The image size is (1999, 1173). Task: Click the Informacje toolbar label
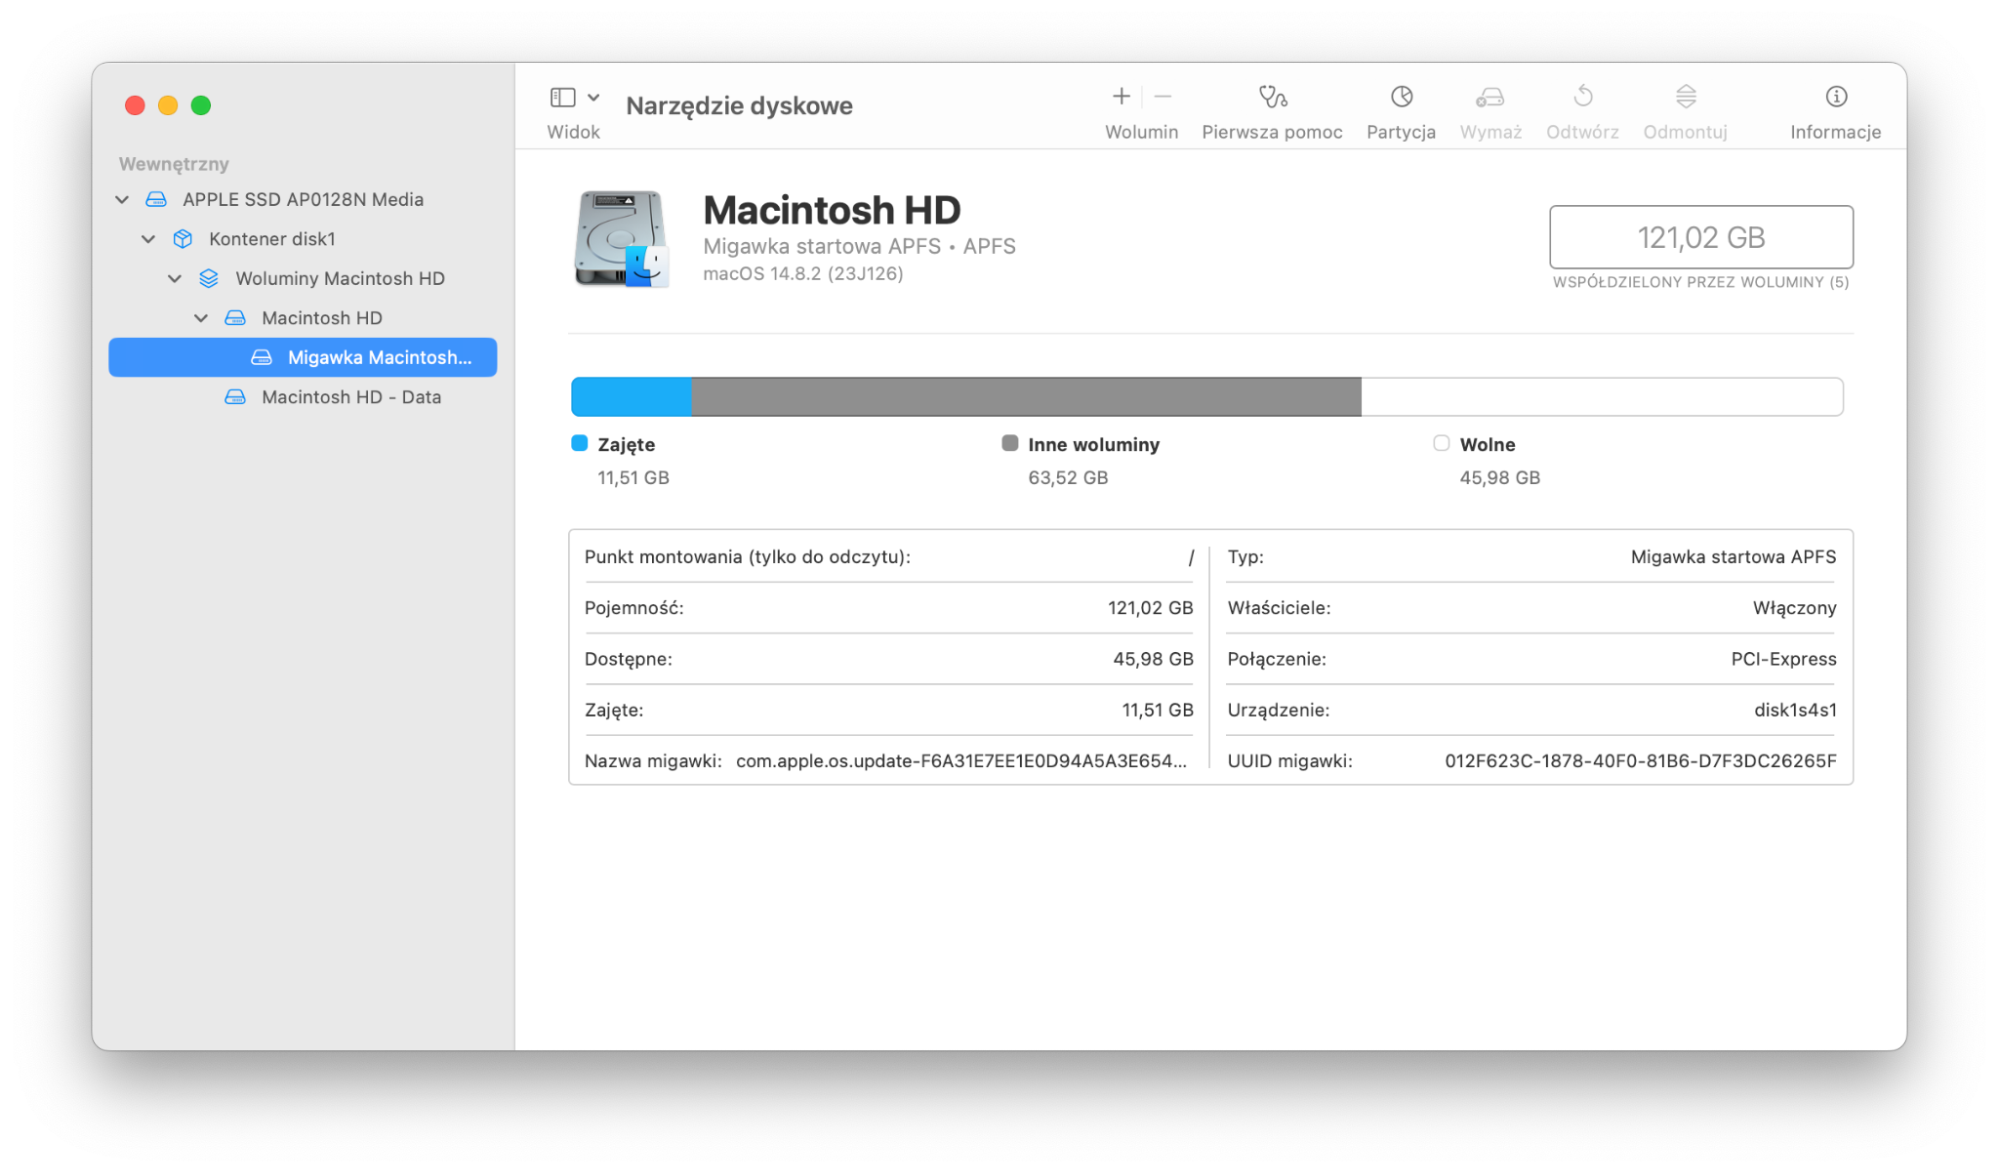1835,132
